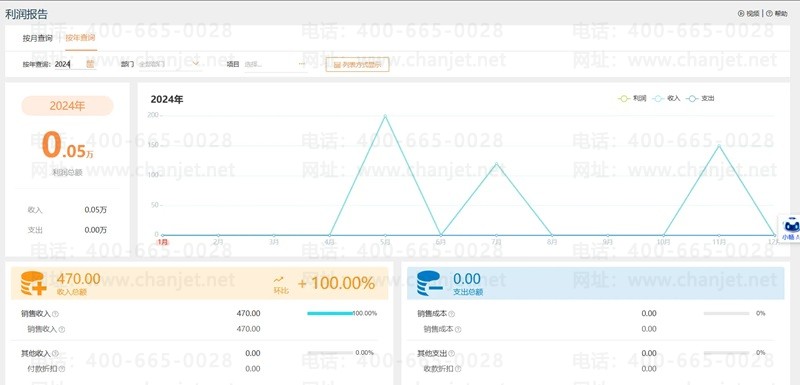
Task: Click the orange income coins plus icon
Action: [33, 283]
